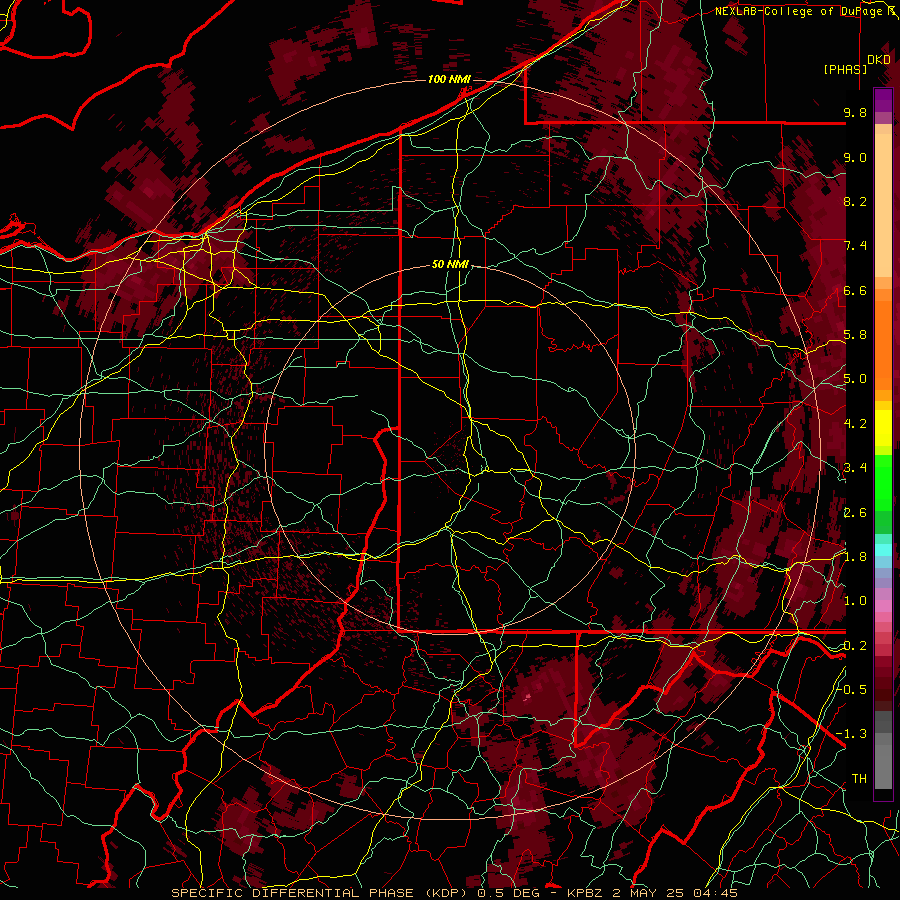This screenshot has width=900, height=900.
Task: Click the KPBZ radar site identifier
Action: tap(583, 893)
